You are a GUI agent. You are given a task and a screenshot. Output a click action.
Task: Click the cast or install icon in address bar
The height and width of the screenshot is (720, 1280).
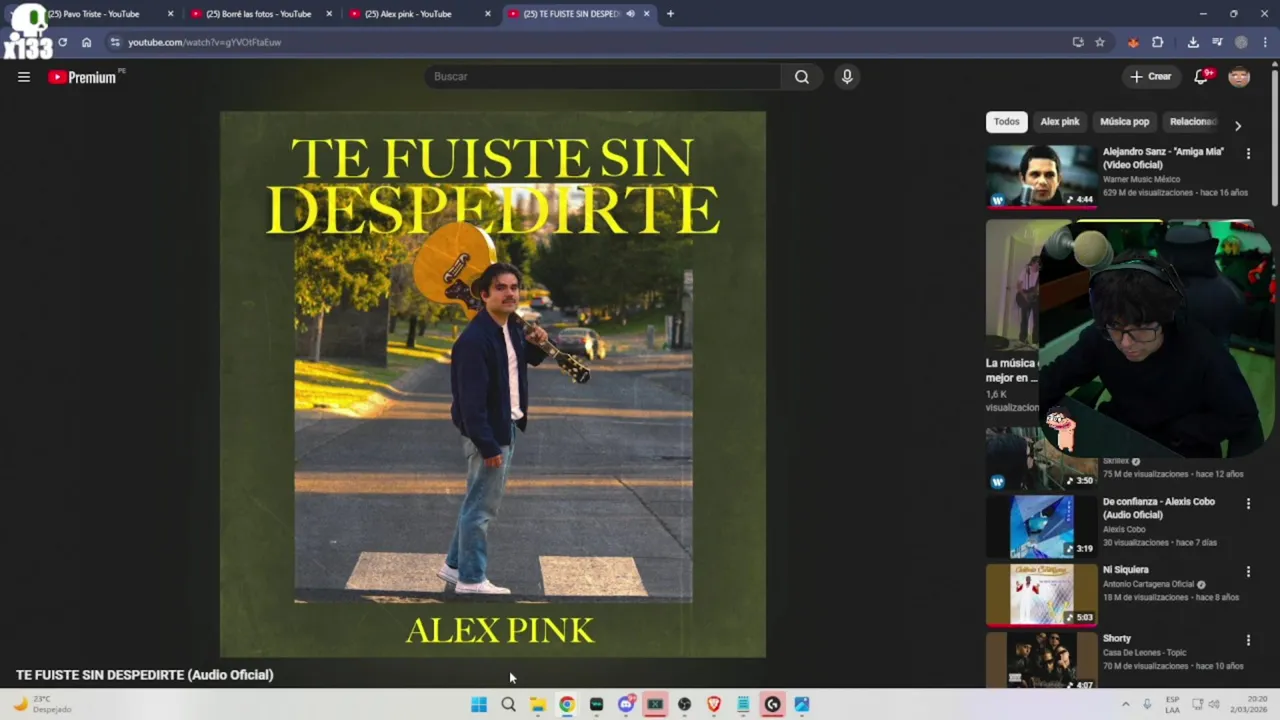coord(1078,42)
